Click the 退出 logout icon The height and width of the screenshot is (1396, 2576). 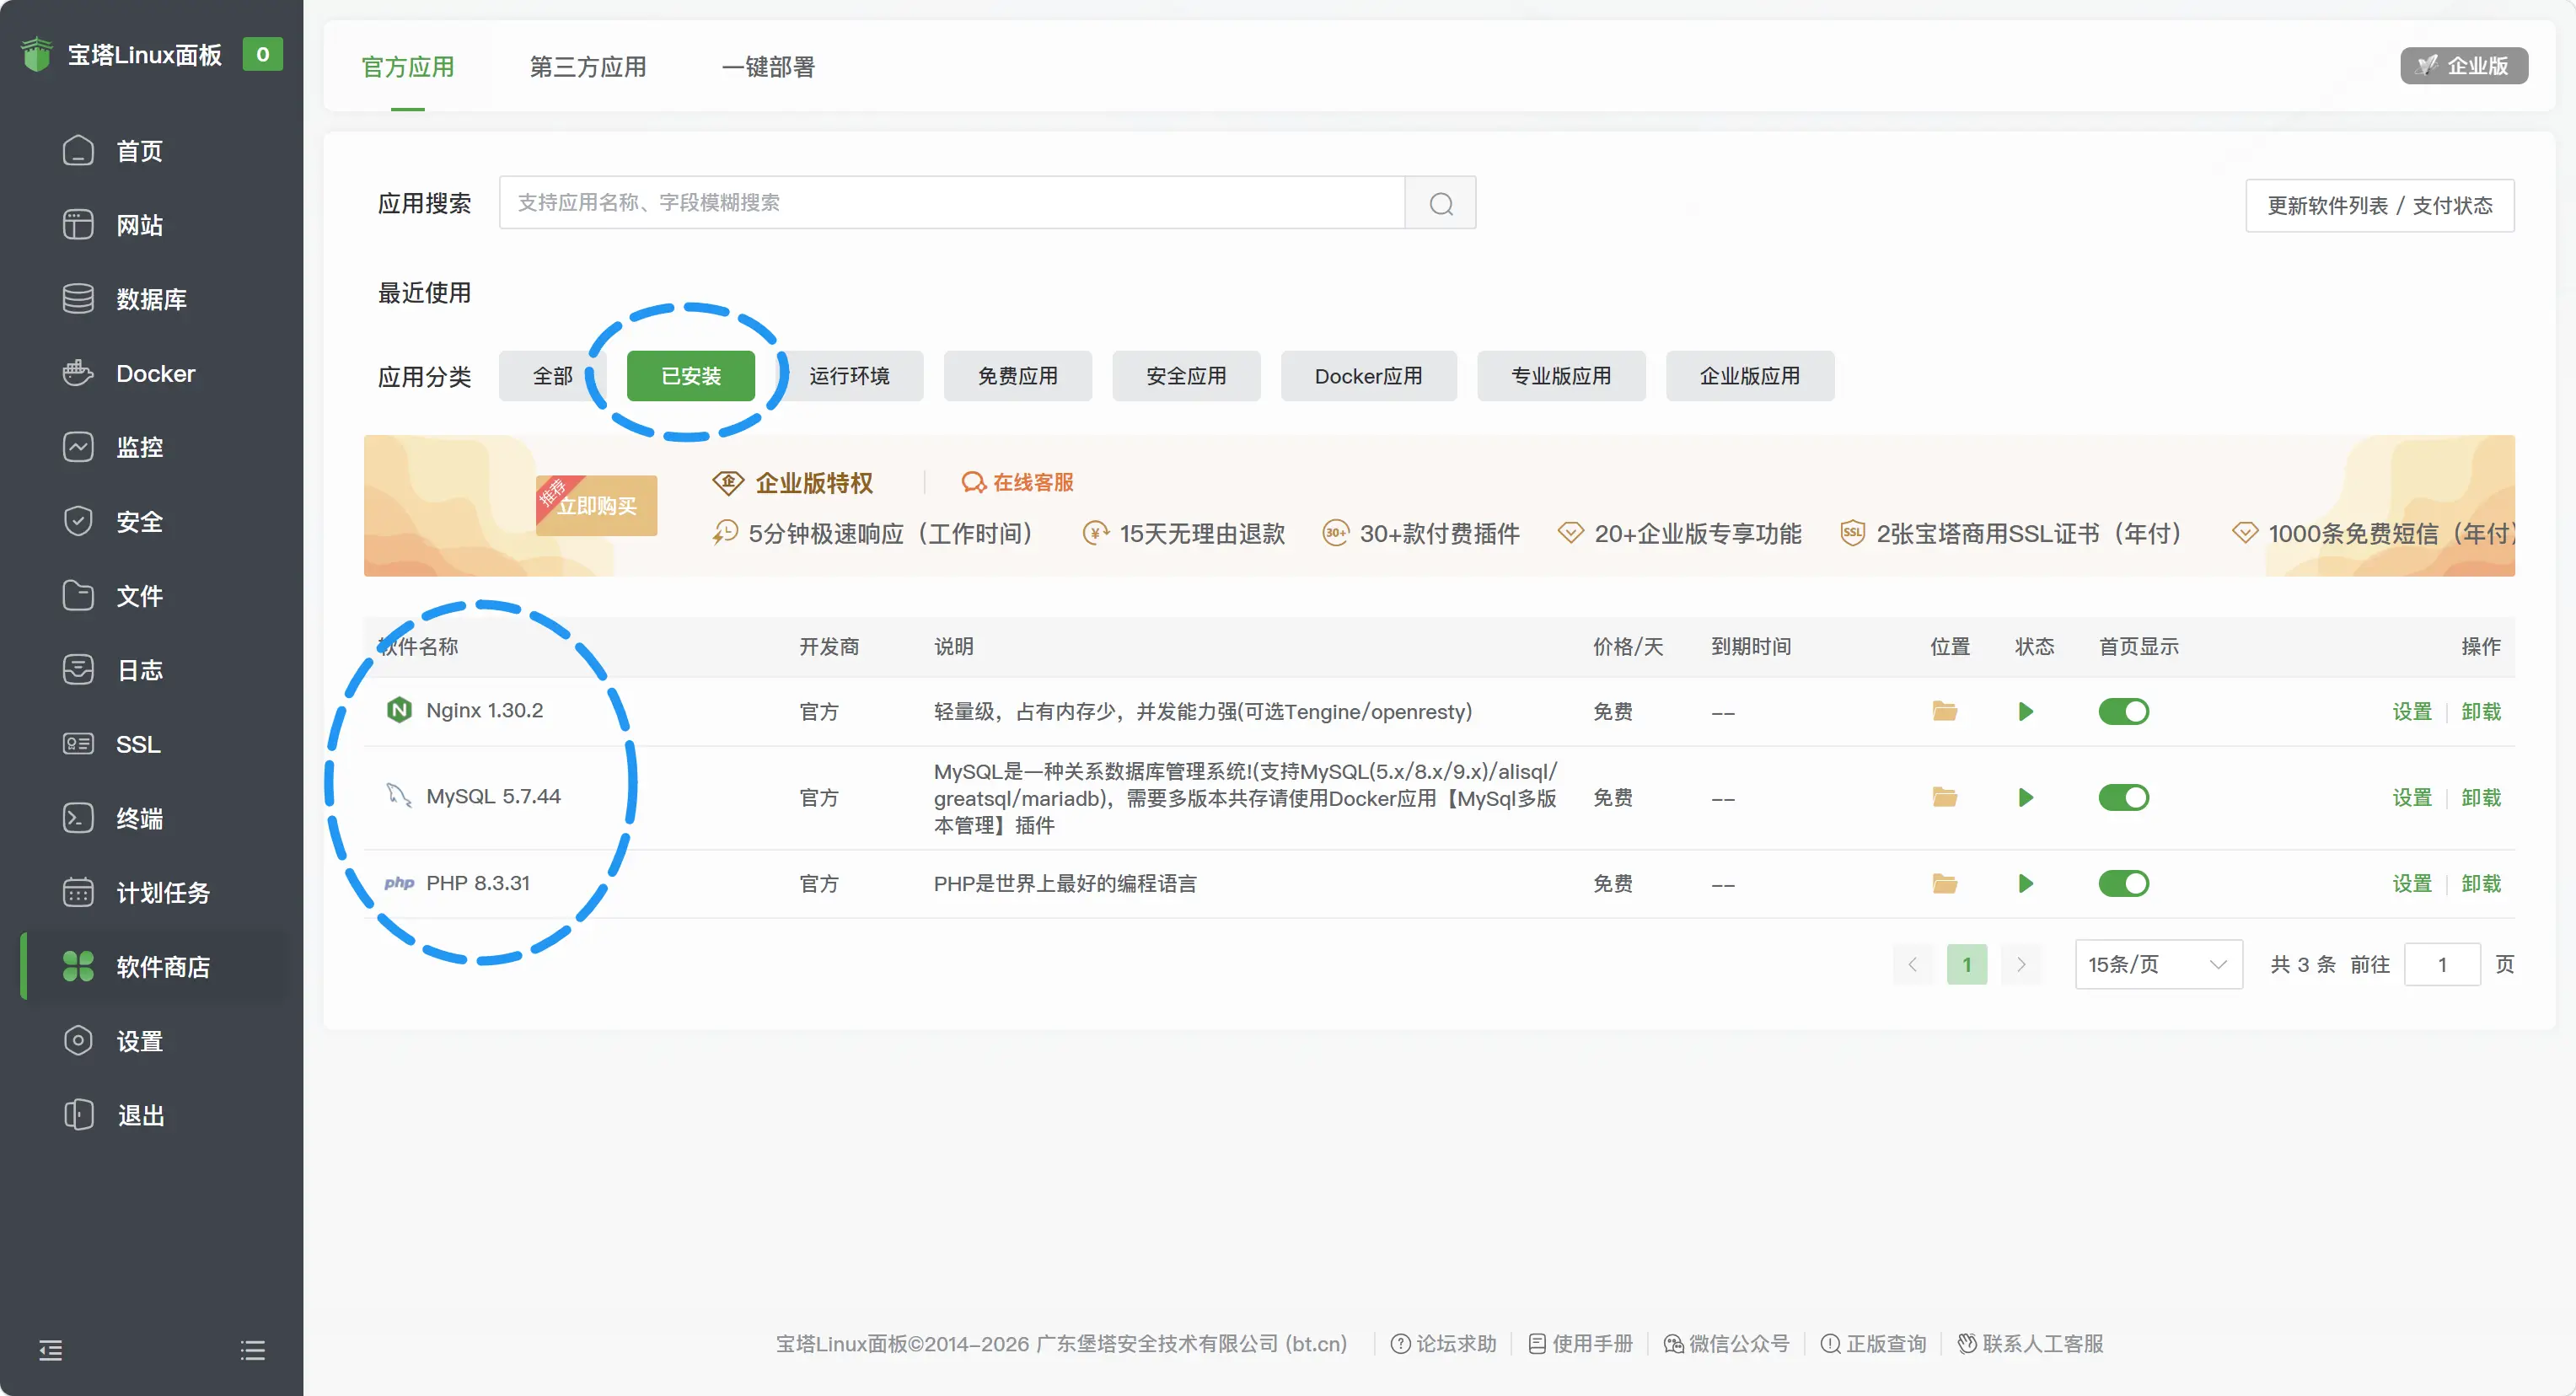click(78, 1115)
